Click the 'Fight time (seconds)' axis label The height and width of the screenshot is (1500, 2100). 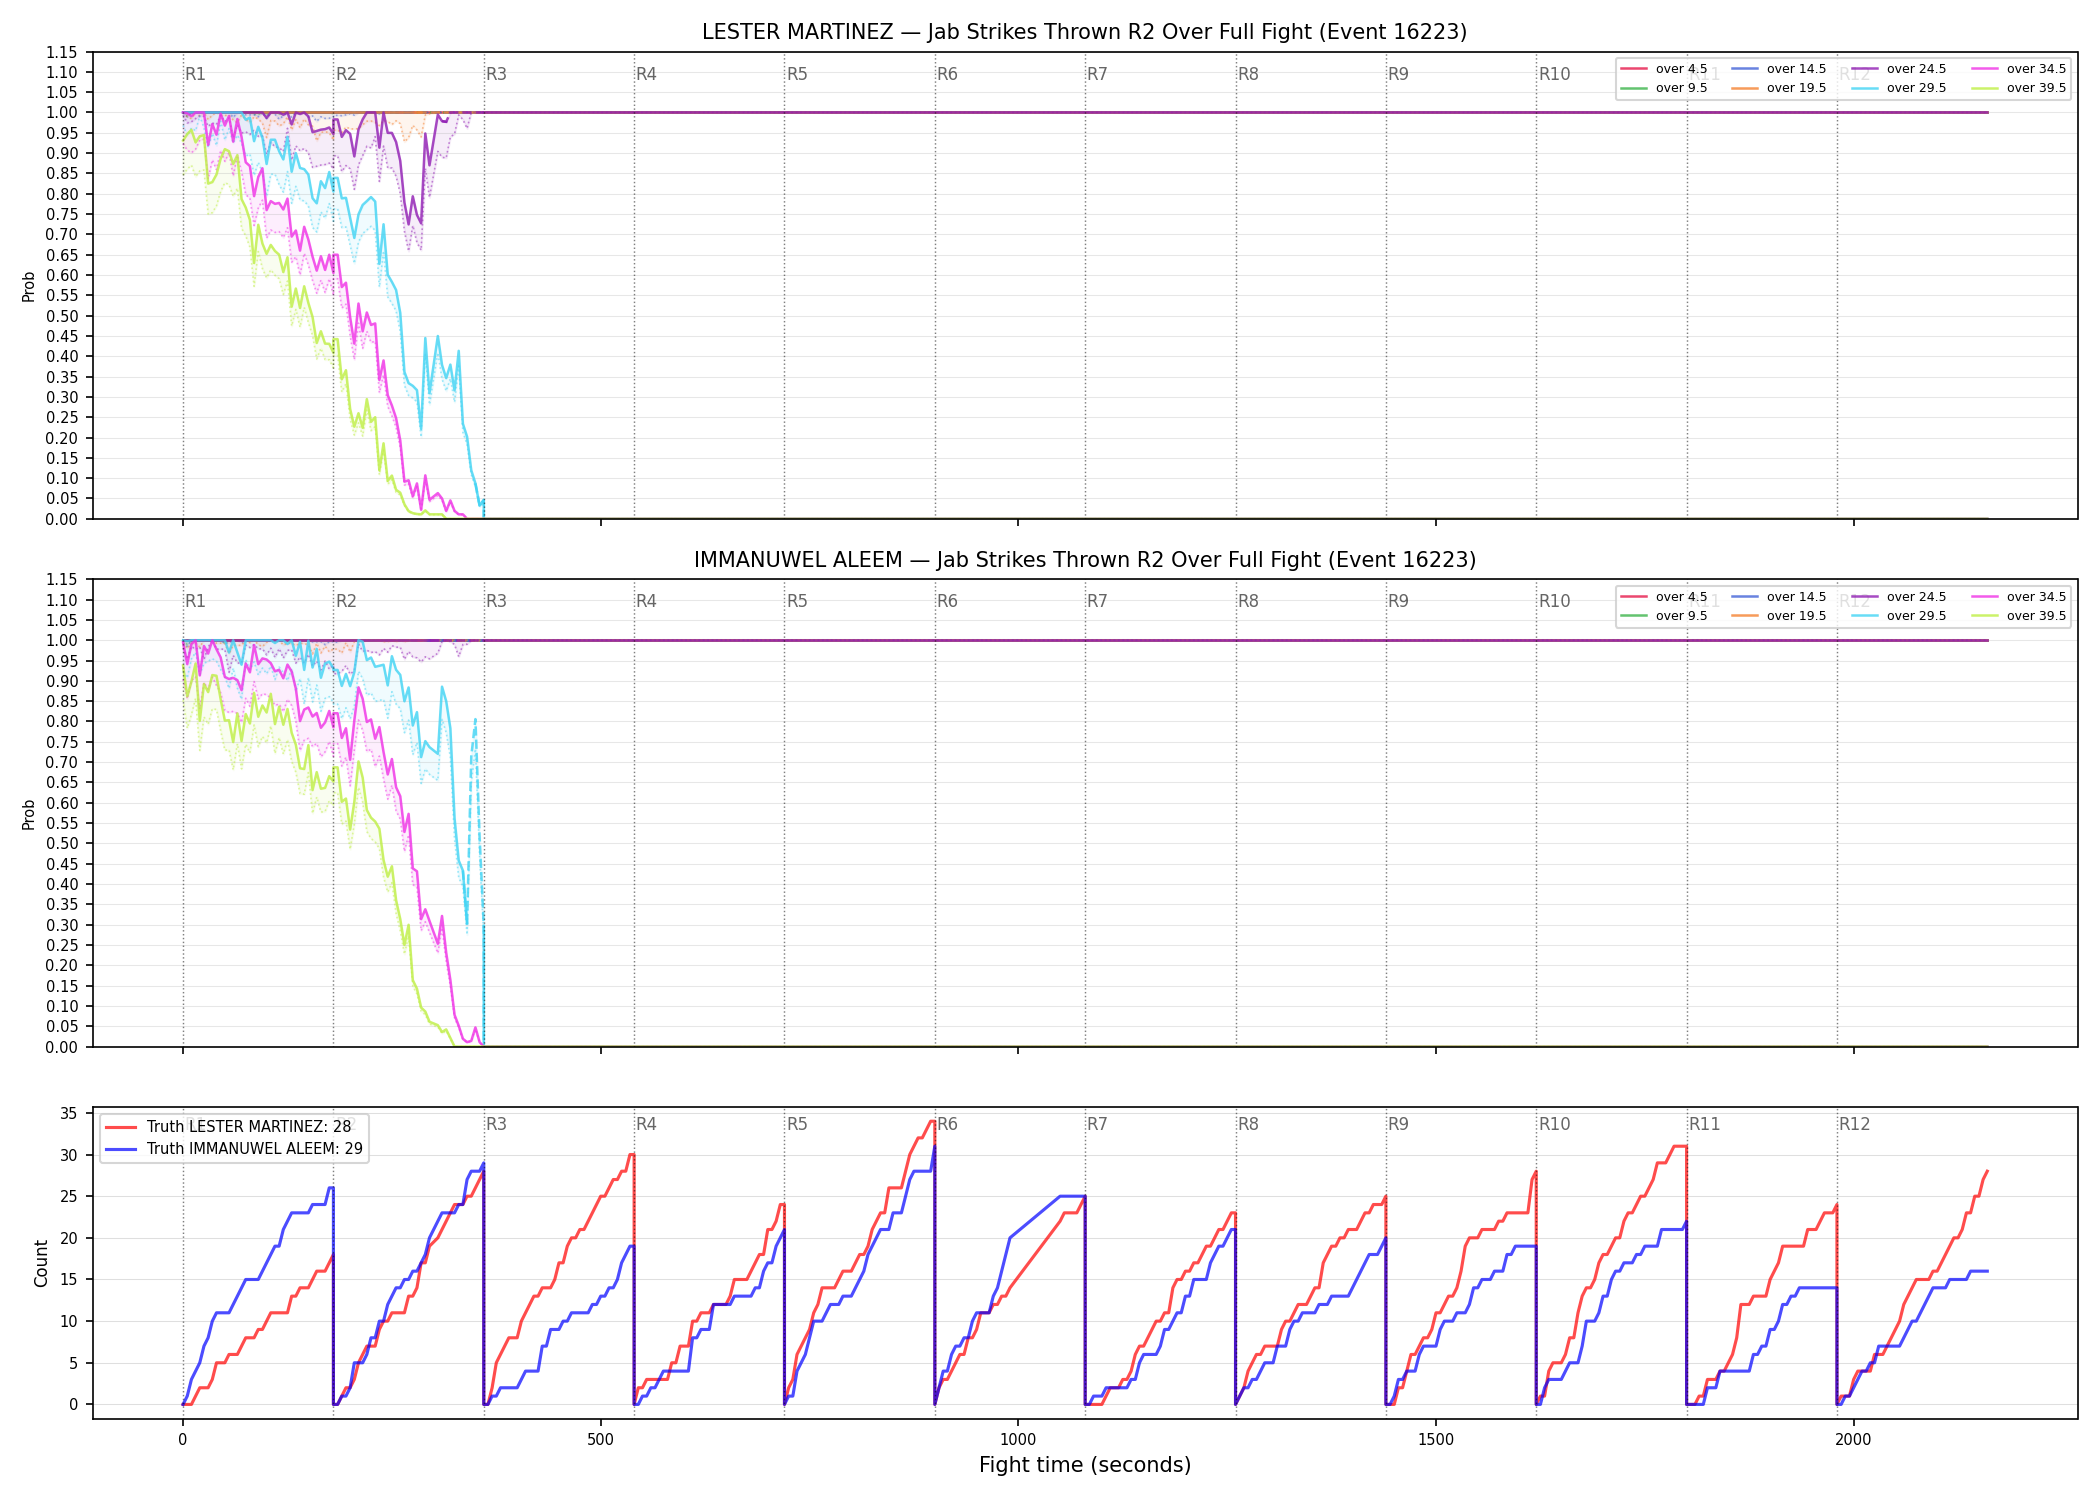(x=1085, y=1465)
